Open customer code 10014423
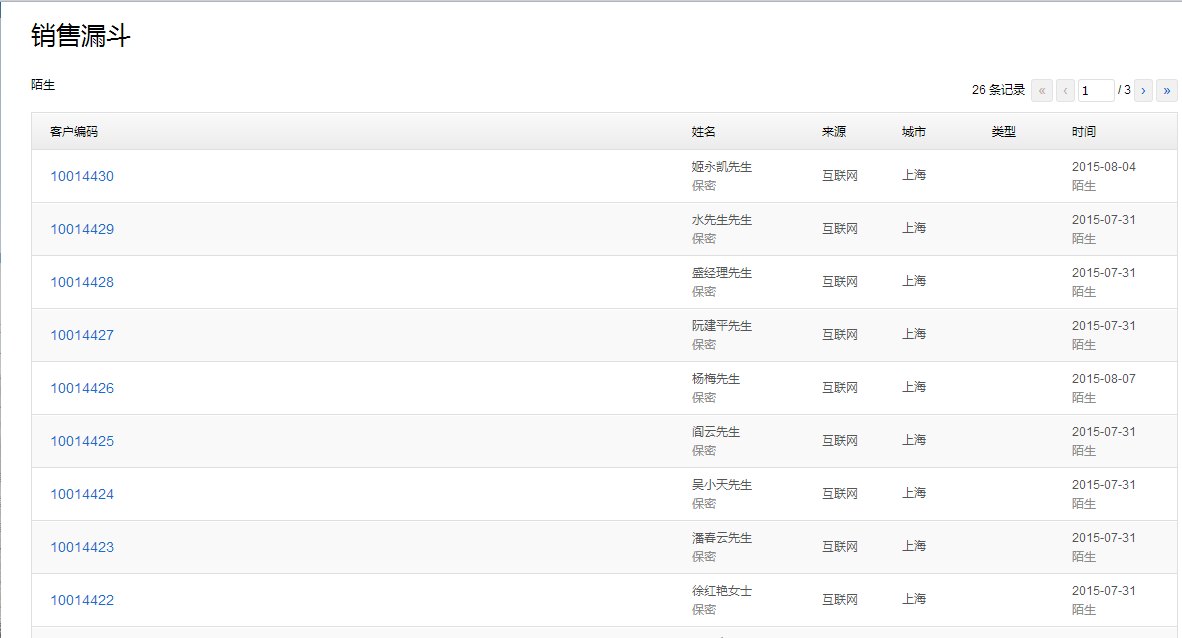This screenshot has width=1182, height=638. 82,547
